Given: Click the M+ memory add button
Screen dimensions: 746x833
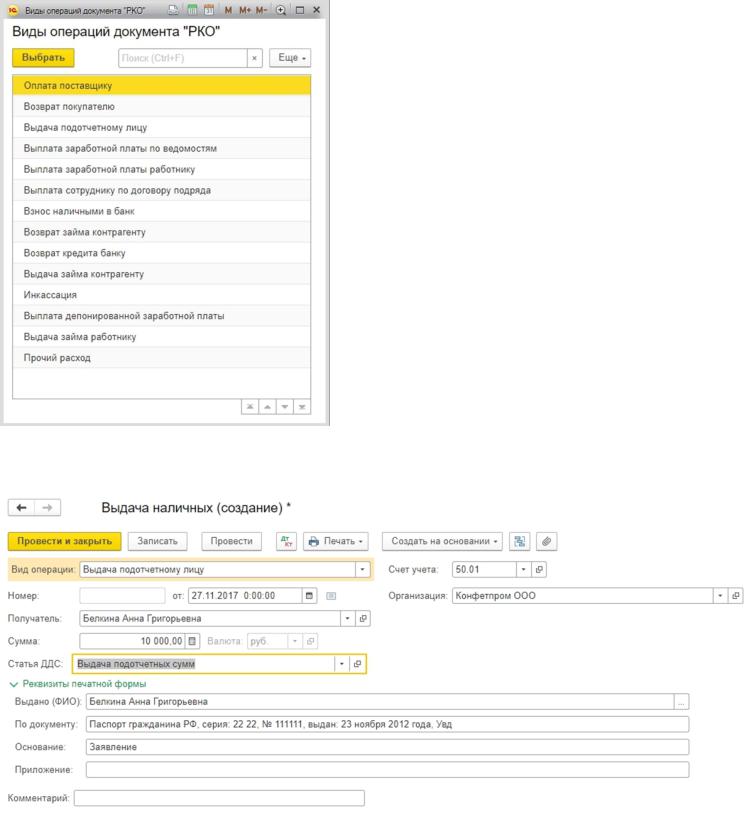Looking at the screenshot, I should [244, 10].
